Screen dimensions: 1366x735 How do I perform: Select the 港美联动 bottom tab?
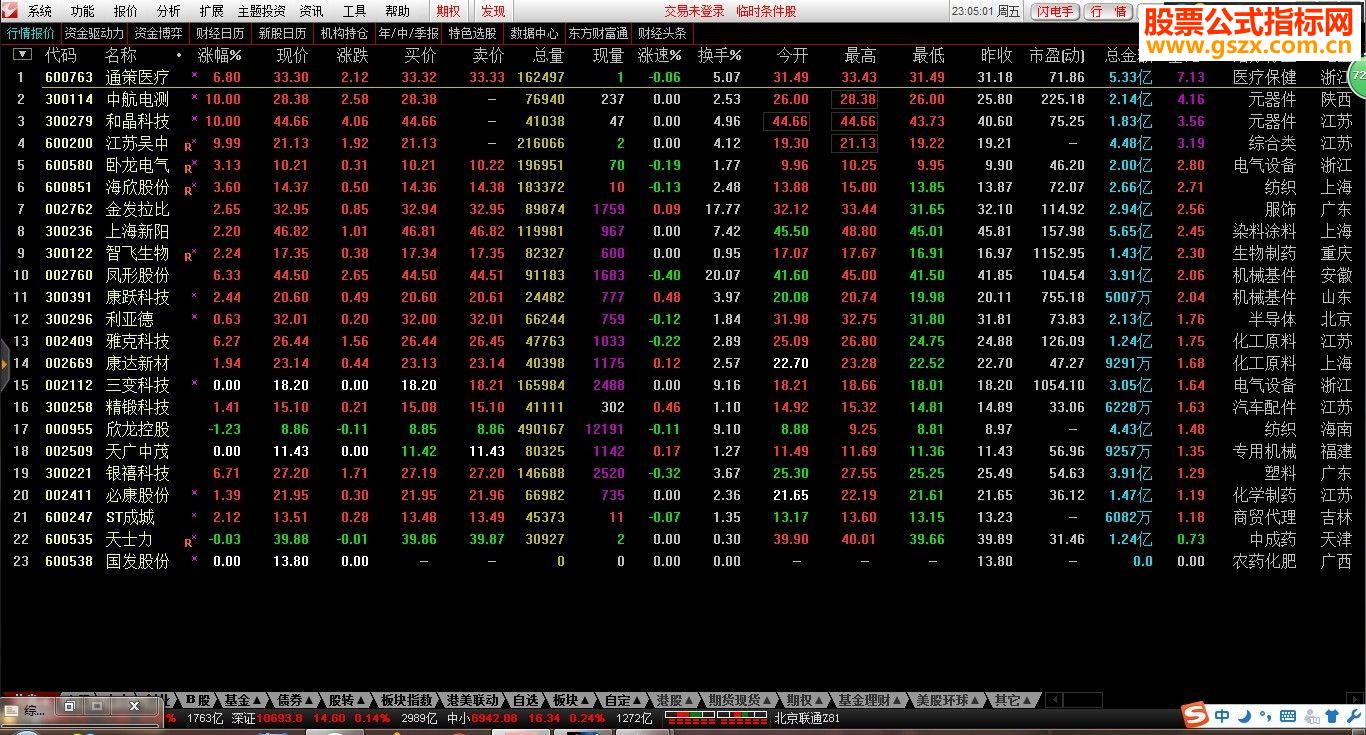[x=472, y=700]
